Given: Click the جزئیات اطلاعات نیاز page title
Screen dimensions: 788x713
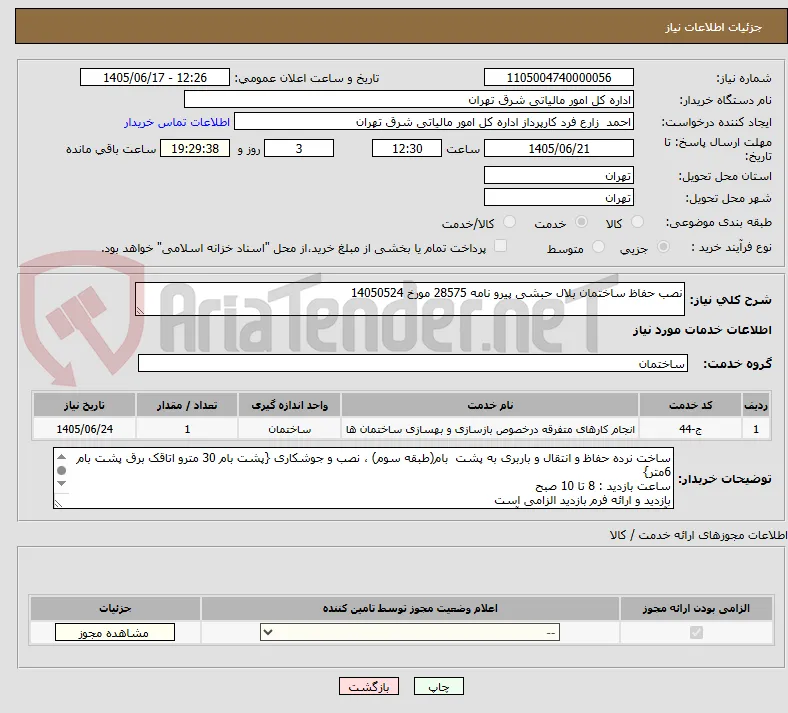Looking at the screenshot, I should coord(714,27).
